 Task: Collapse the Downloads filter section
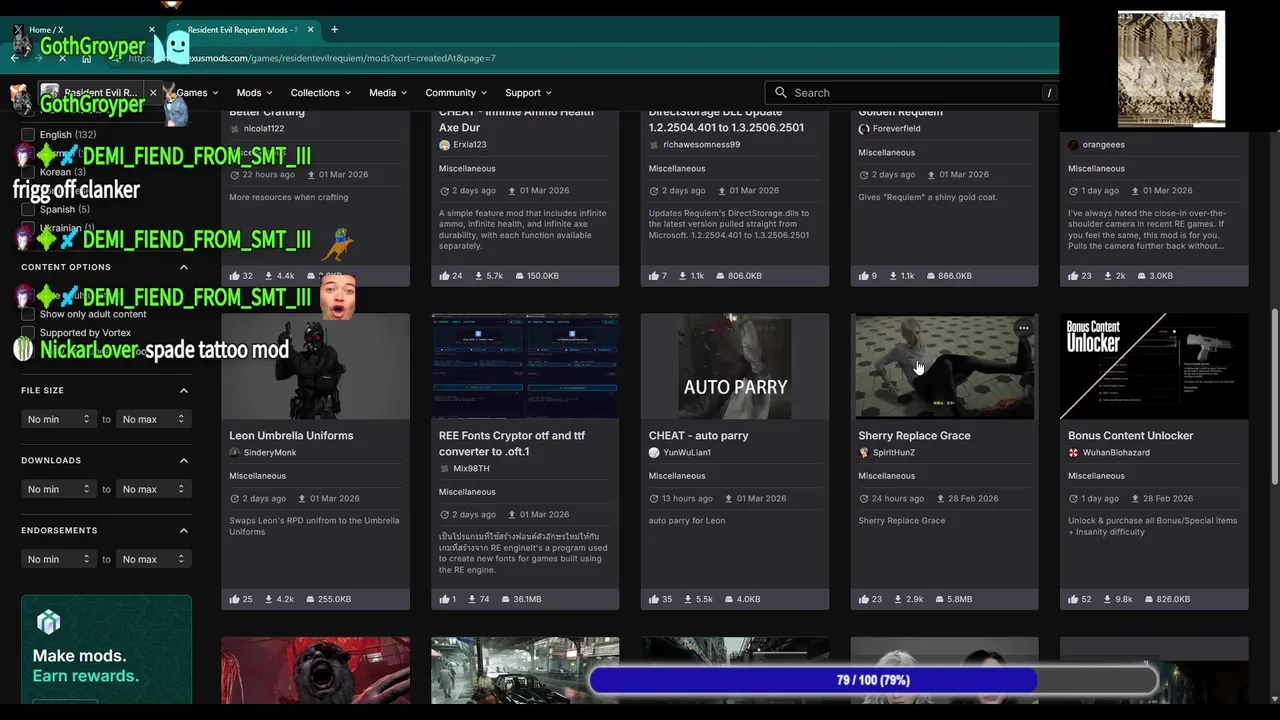tap(184, 460)
